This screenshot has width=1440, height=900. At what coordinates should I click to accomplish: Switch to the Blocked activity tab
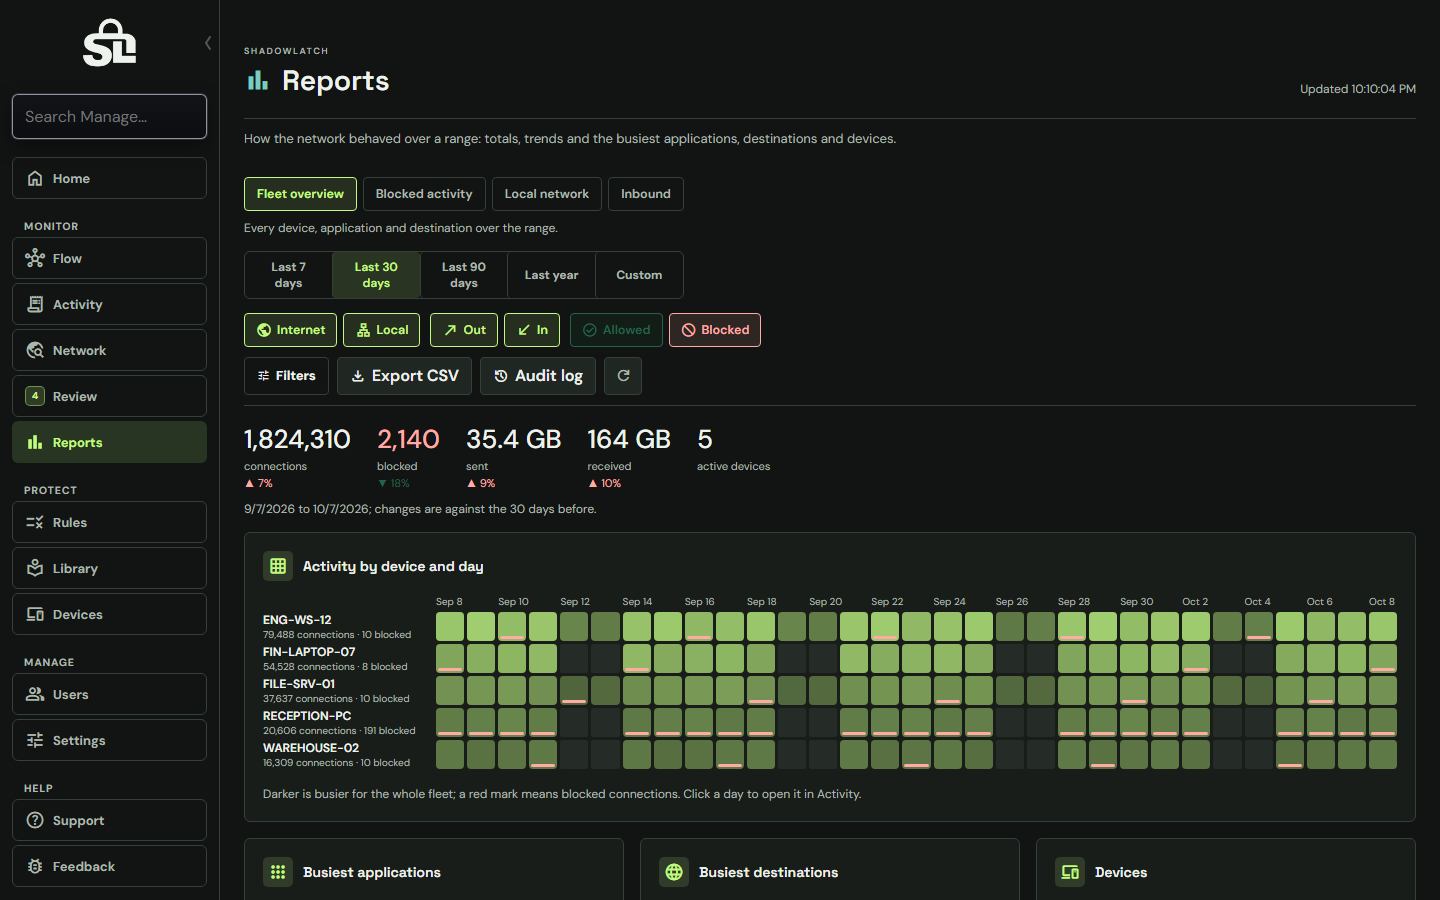(x=424, y=194)
